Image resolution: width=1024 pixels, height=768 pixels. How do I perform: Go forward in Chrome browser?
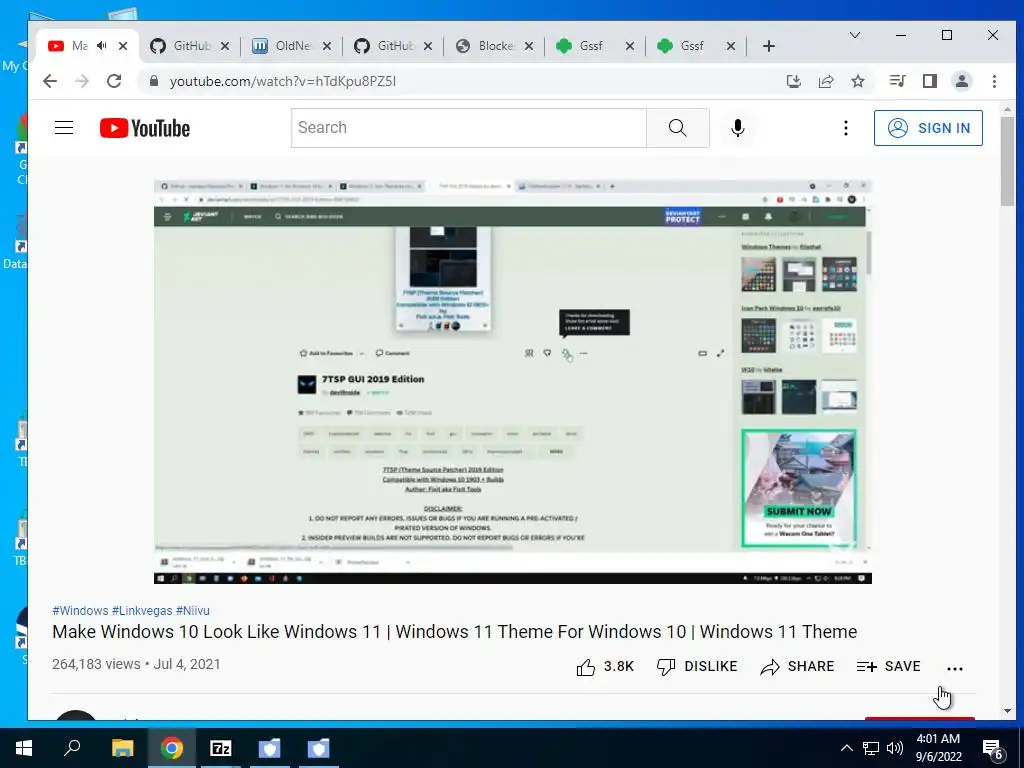click(82, 81)
